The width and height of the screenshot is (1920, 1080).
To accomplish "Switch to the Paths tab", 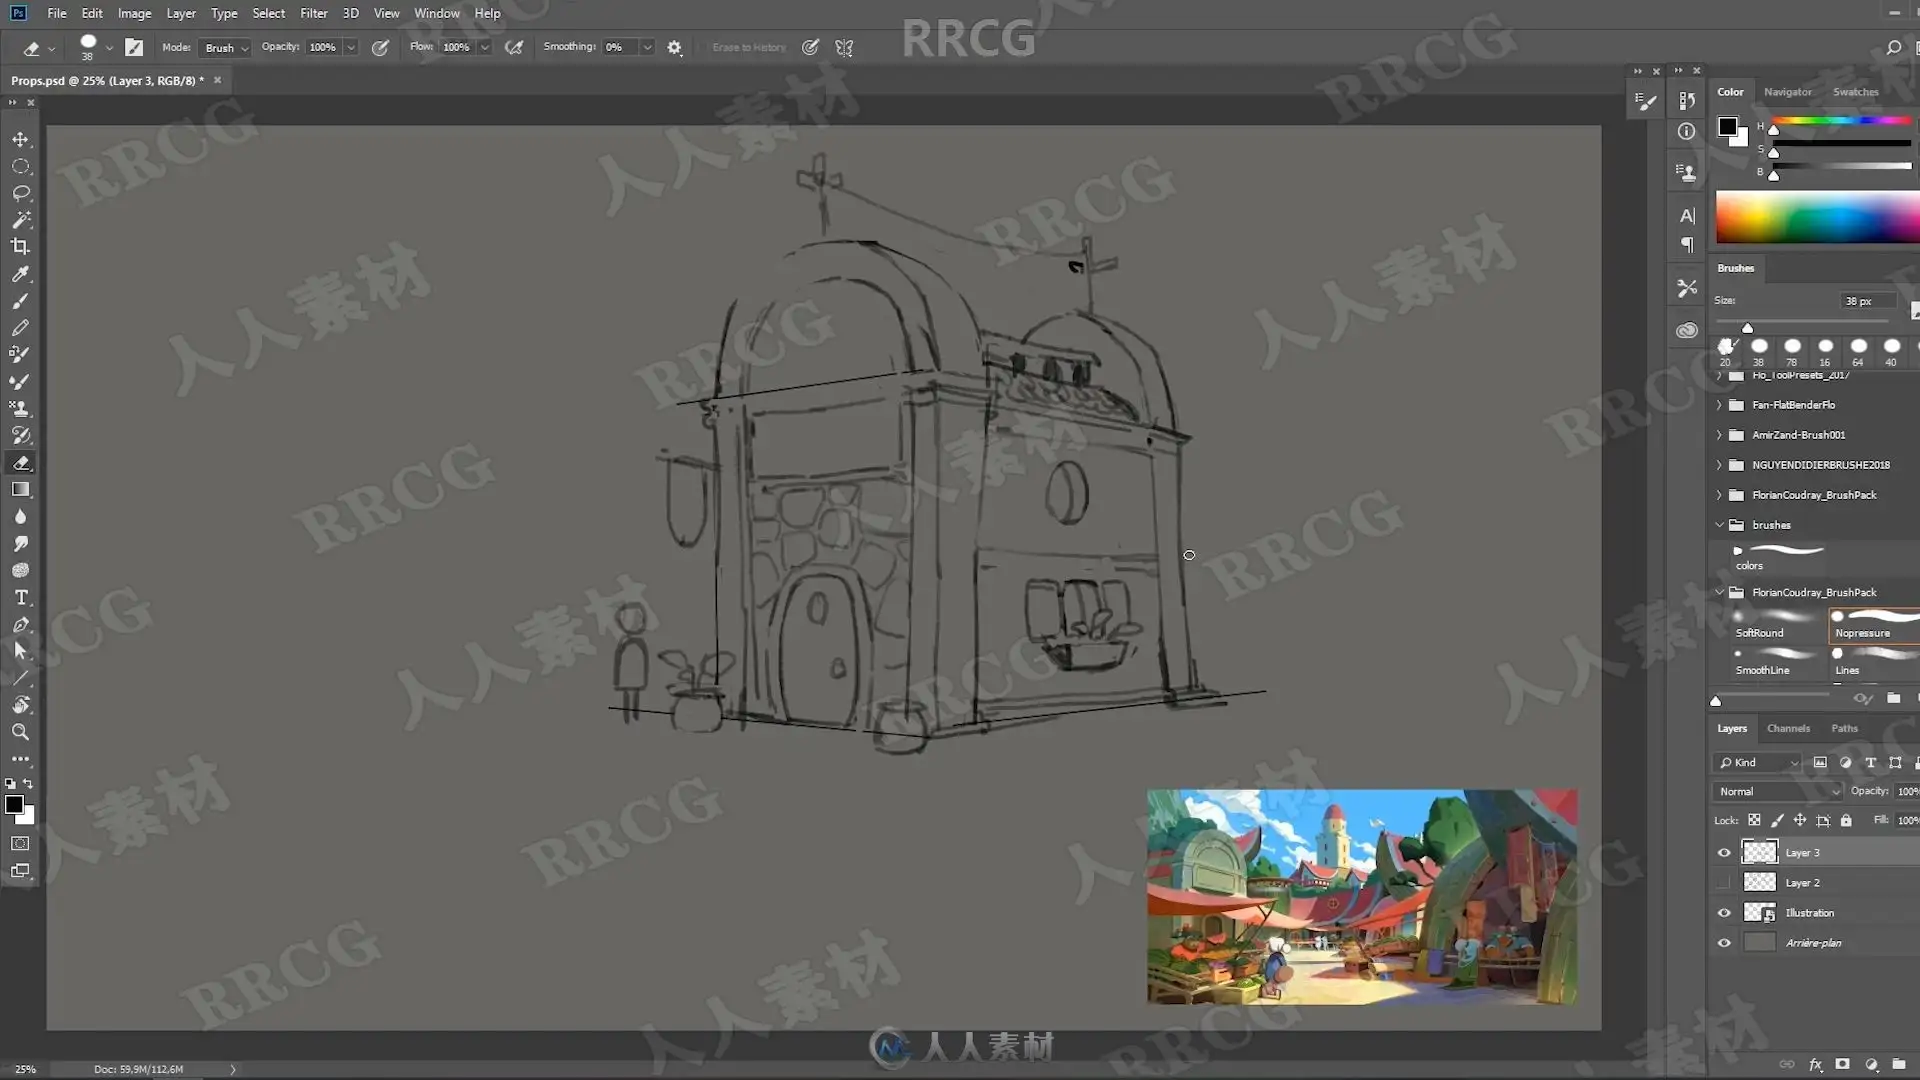I will [x=1844, y=728].
